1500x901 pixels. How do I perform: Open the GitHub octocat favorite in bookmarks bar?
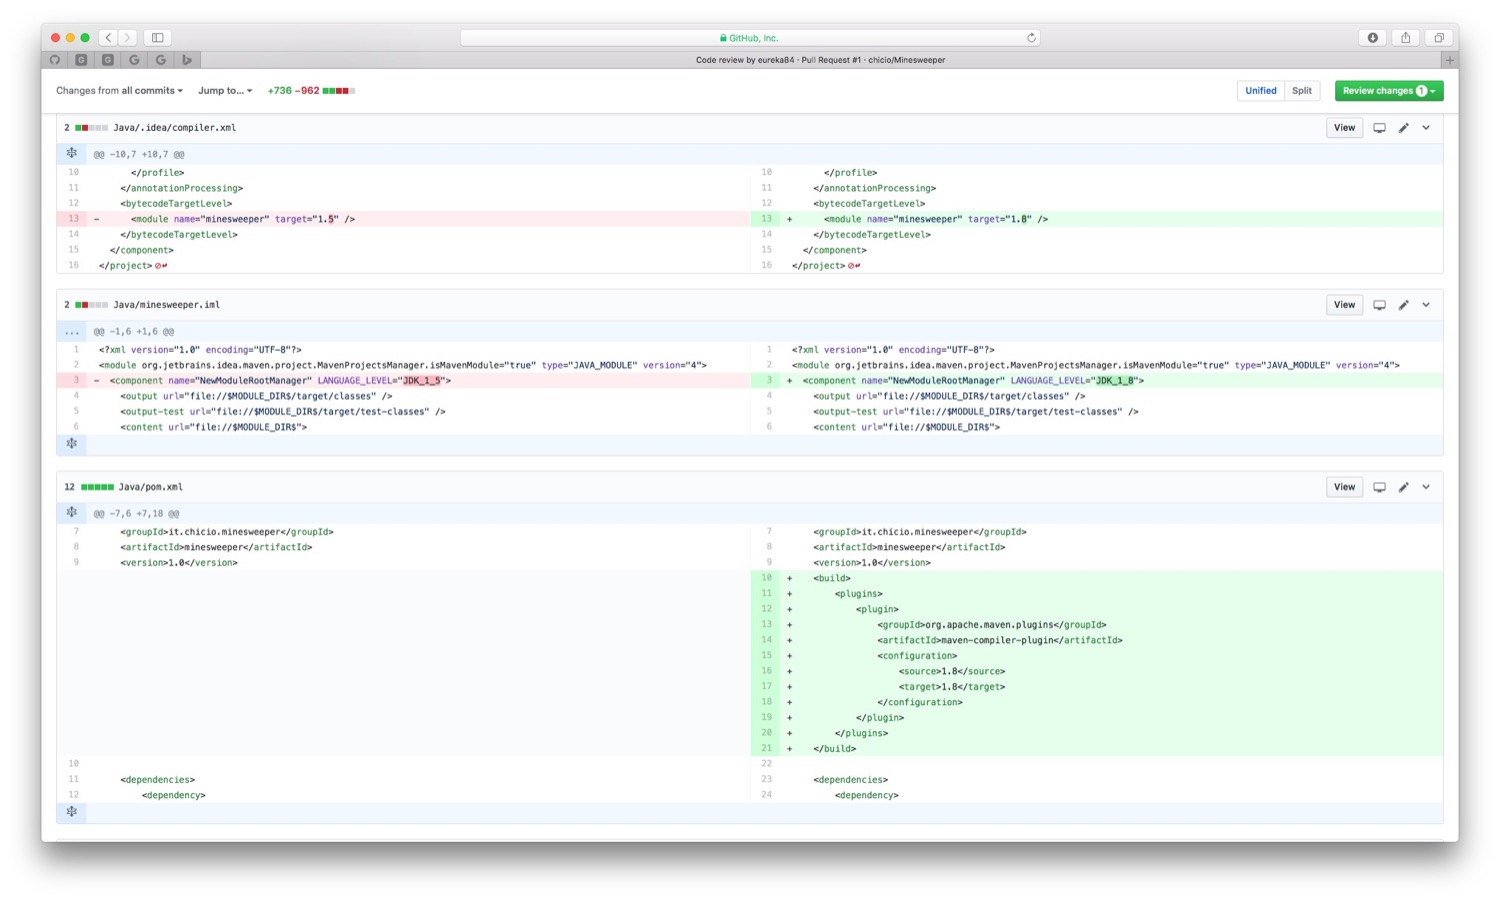[x=55, y=60]
